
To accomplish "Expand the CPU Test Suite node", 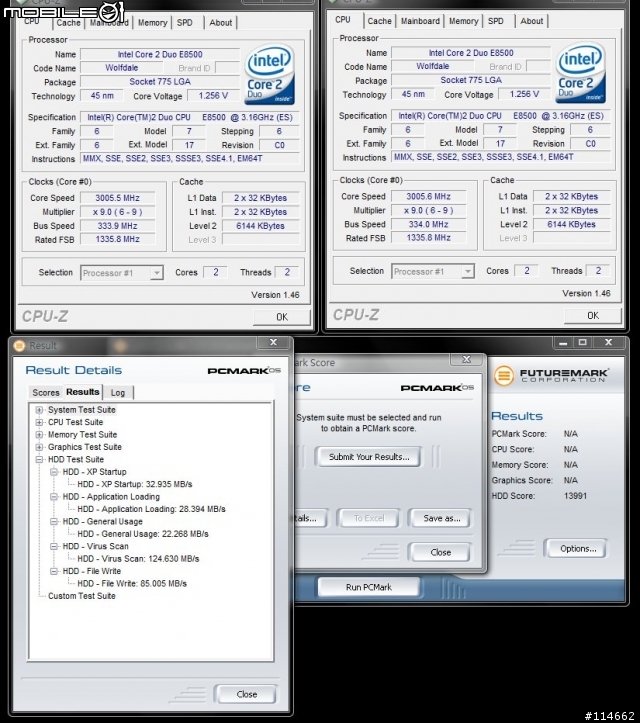I will pos(39,422).
